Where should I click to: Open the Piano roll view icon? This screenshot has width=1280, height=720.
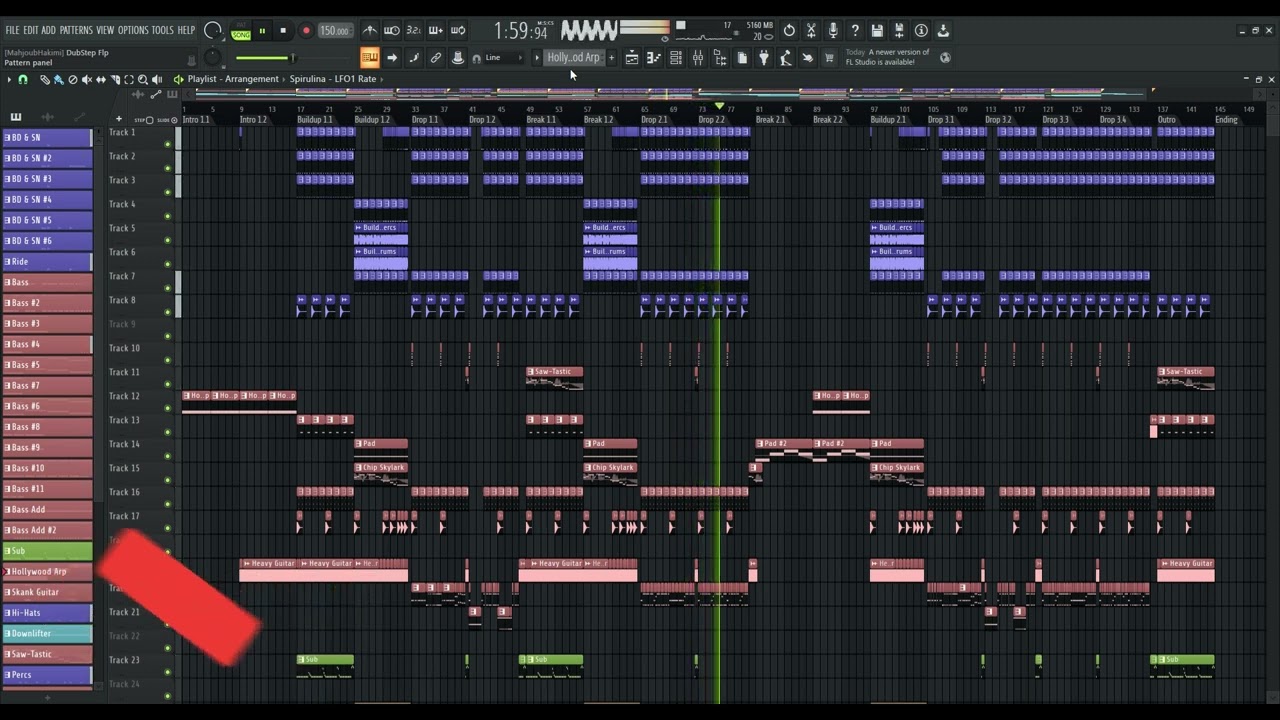[x=653, y=58]
